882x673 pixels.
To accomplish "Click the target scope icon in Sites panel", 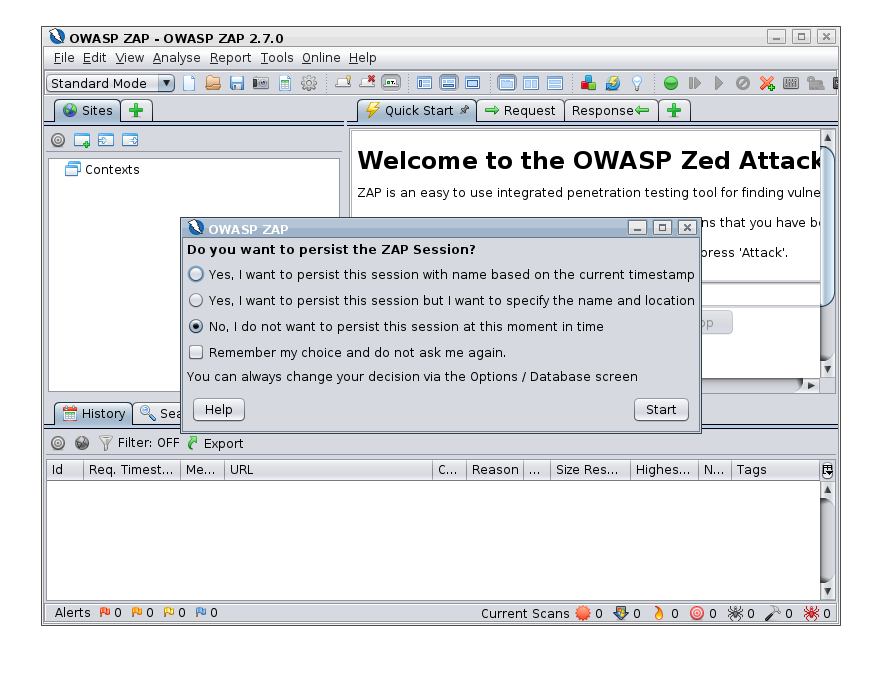I will click(58, 140).
